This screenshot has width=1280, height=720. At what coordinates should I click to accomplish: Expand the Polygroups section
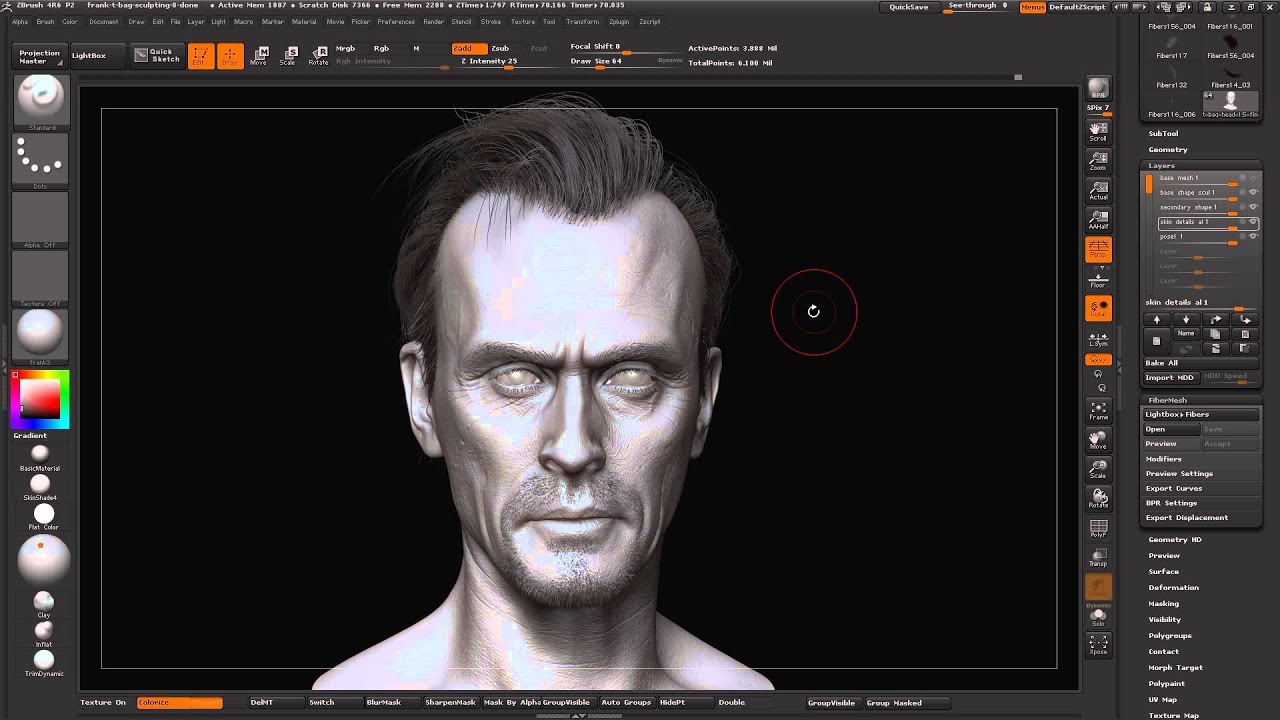1170,635
